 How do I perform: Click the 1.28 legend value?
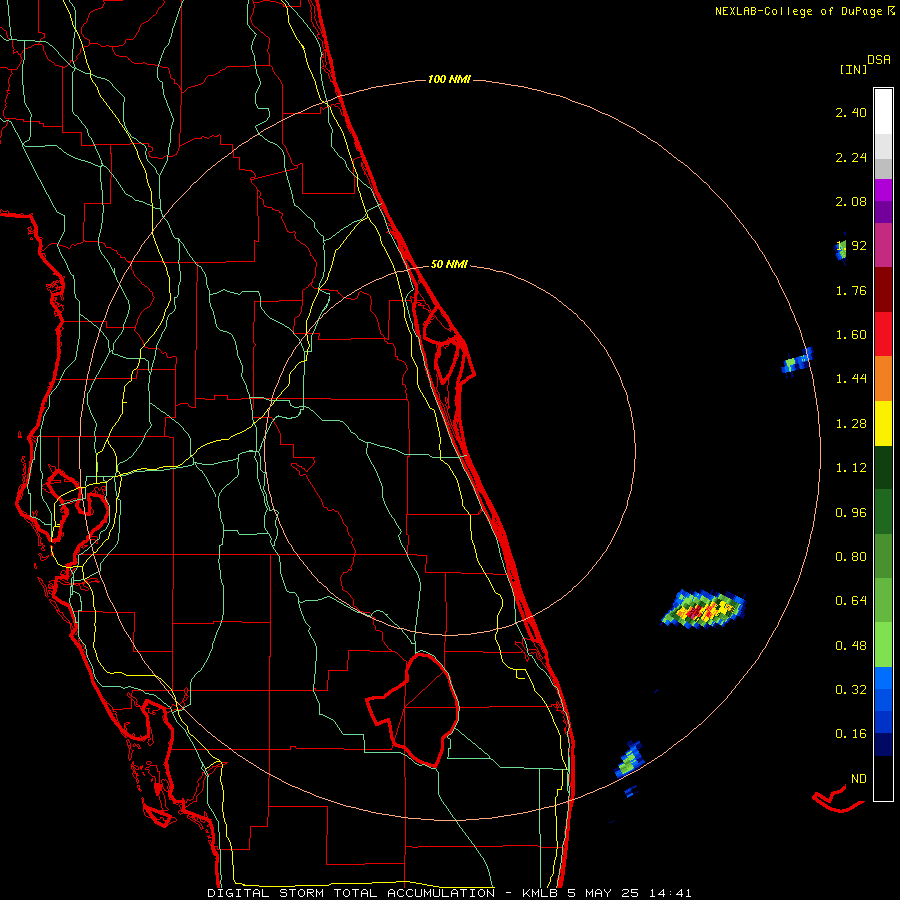(x=851, y=424)
